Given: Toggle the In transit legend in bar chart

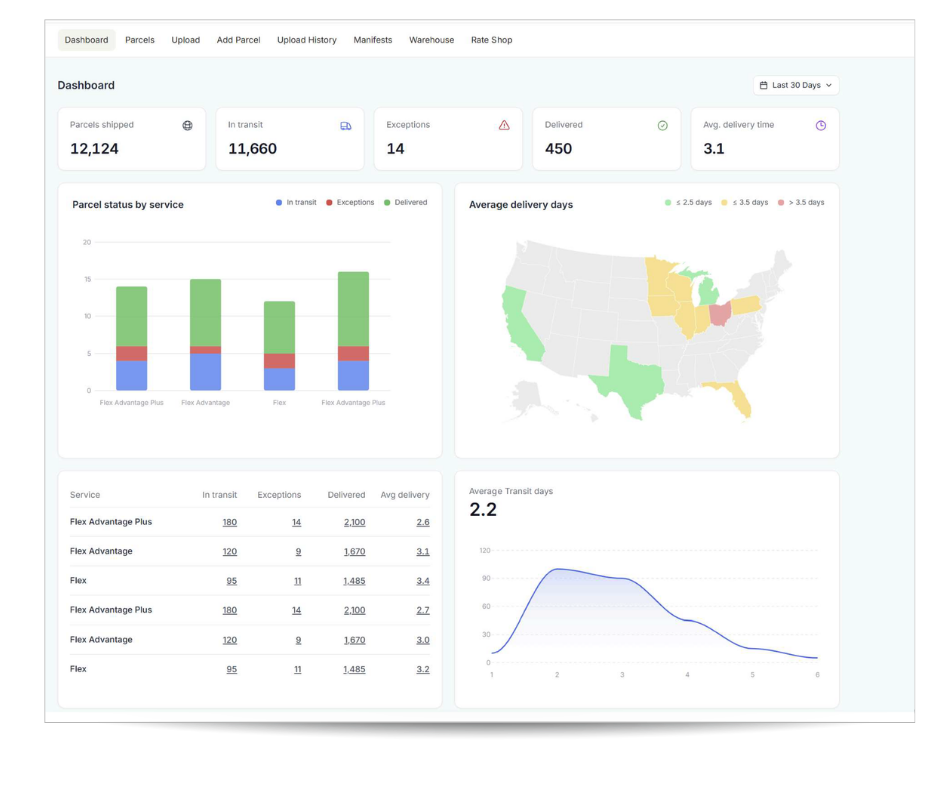Looking at the screenshot, I should click(296, 203).
